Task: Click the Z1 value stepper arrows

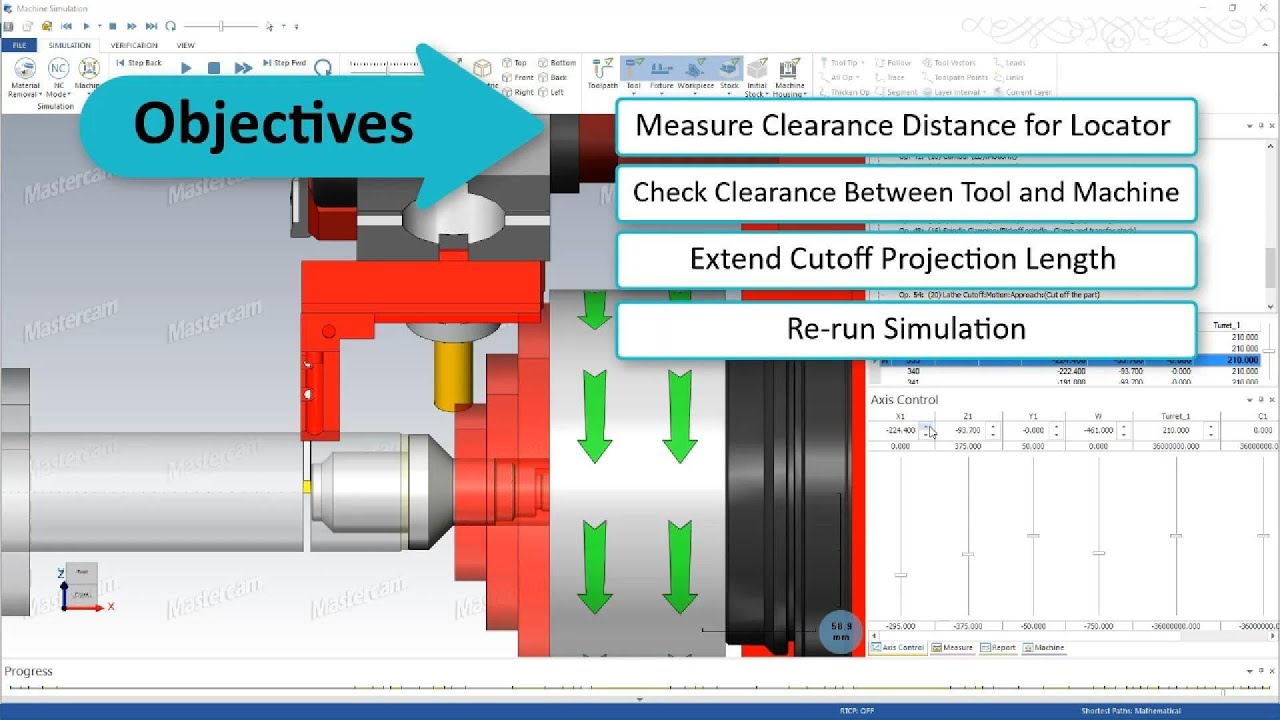Action: [x=992, y=431]
